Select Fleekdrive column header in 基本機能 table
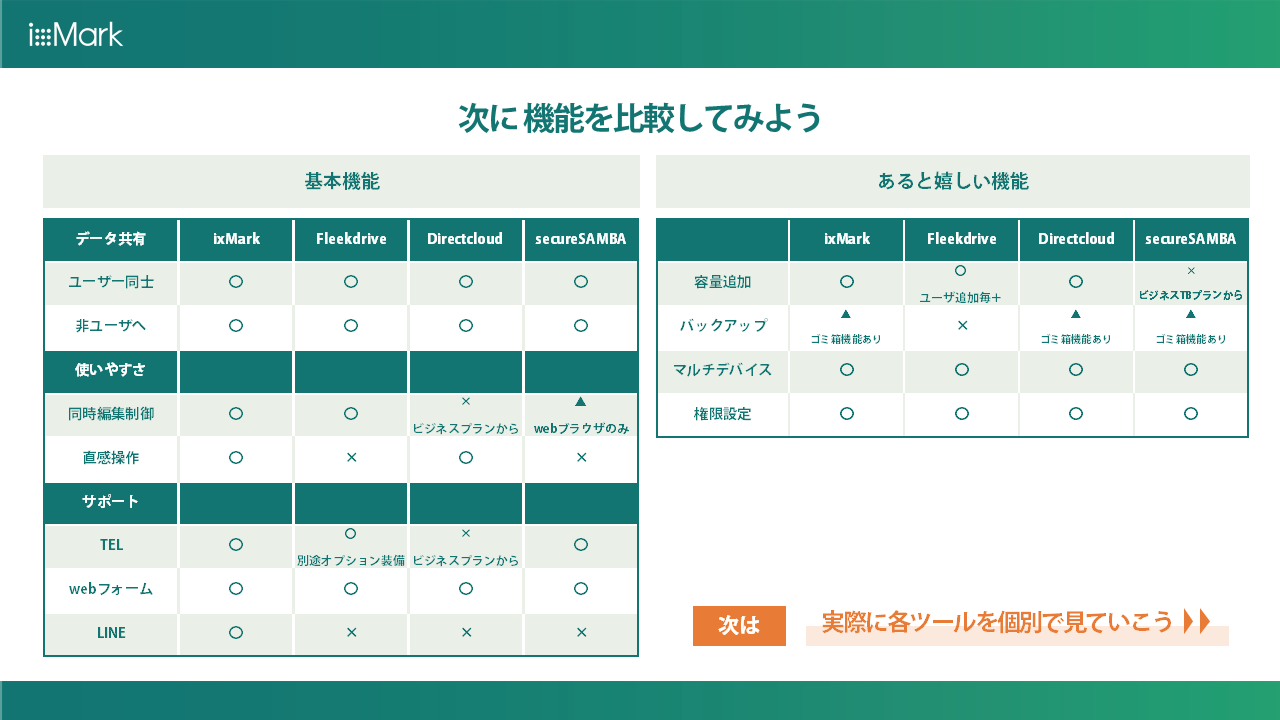 [351, 239]
